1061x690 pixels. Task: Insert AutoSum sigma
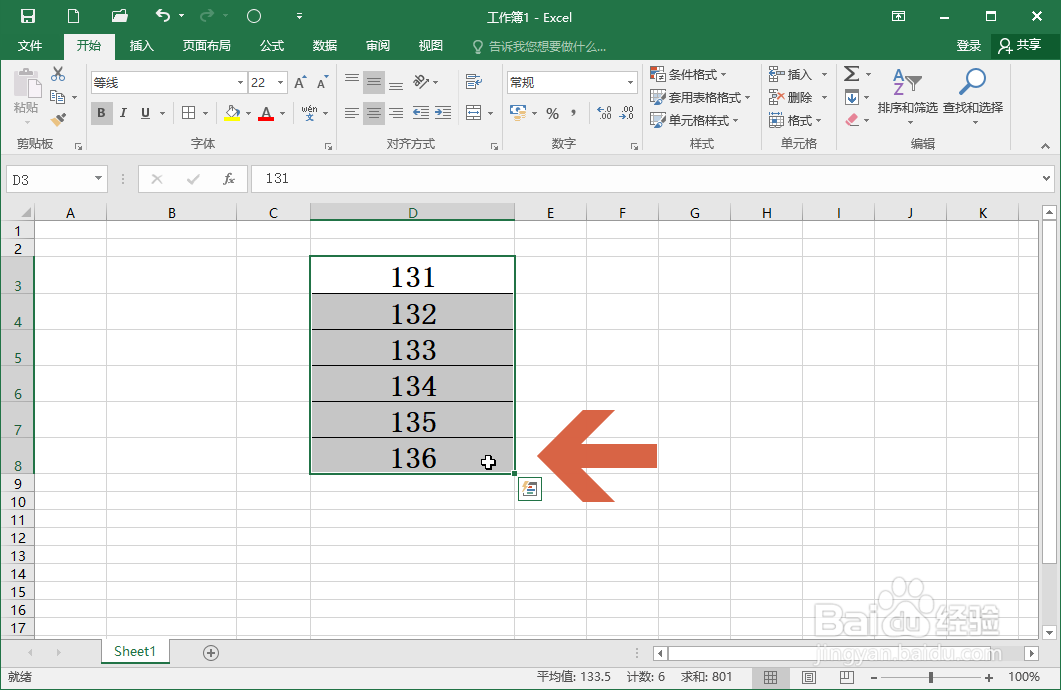pyautogui.click(x=852, y=73)
